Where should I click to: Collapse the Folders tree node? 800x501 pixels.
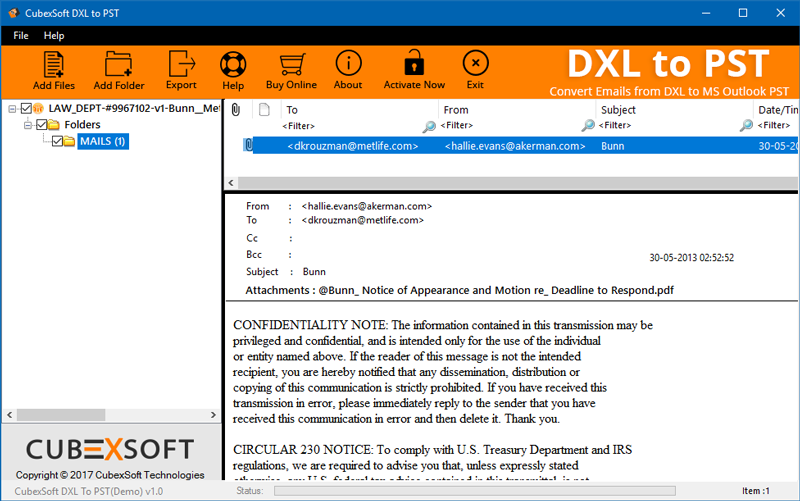(28, 125)
